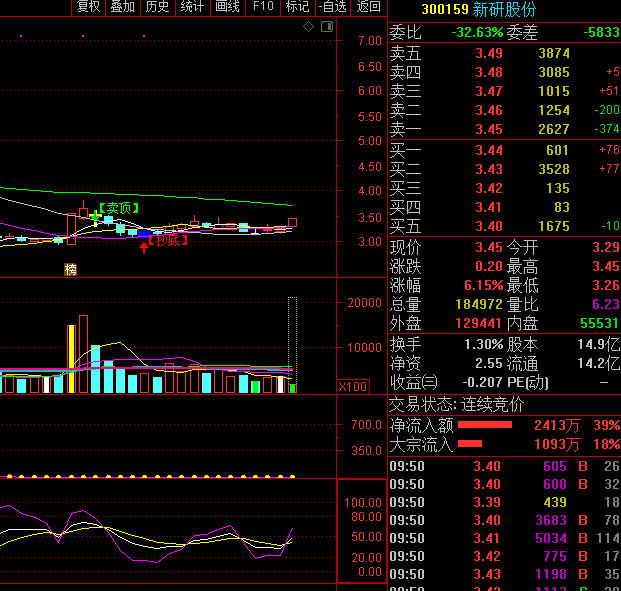Select the 卖一 3.45 order row
This screenshot has height=591, width=621.
tap(504, 129)
